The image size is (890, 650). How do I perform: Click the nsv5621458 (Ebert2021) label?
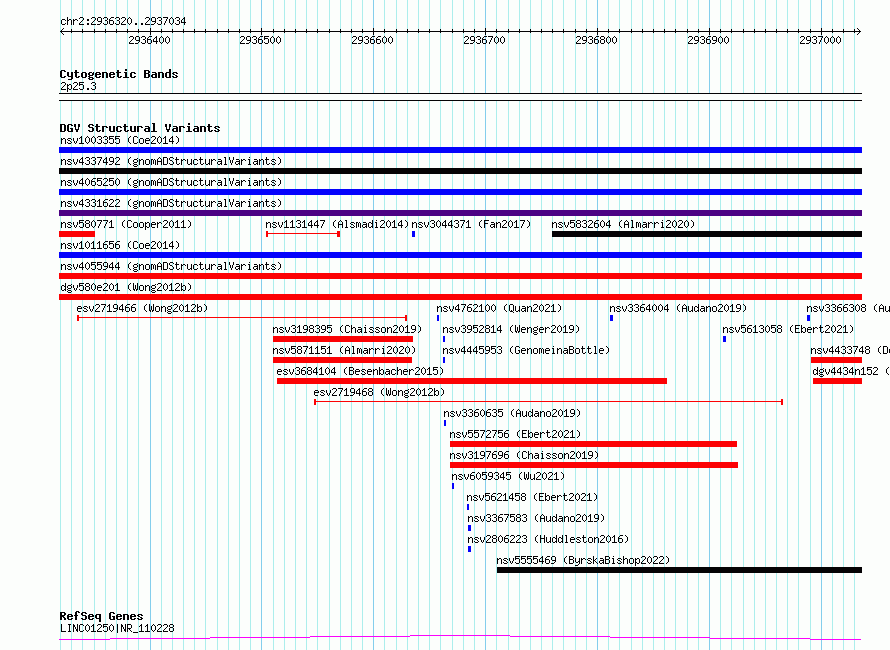[532, 497]
